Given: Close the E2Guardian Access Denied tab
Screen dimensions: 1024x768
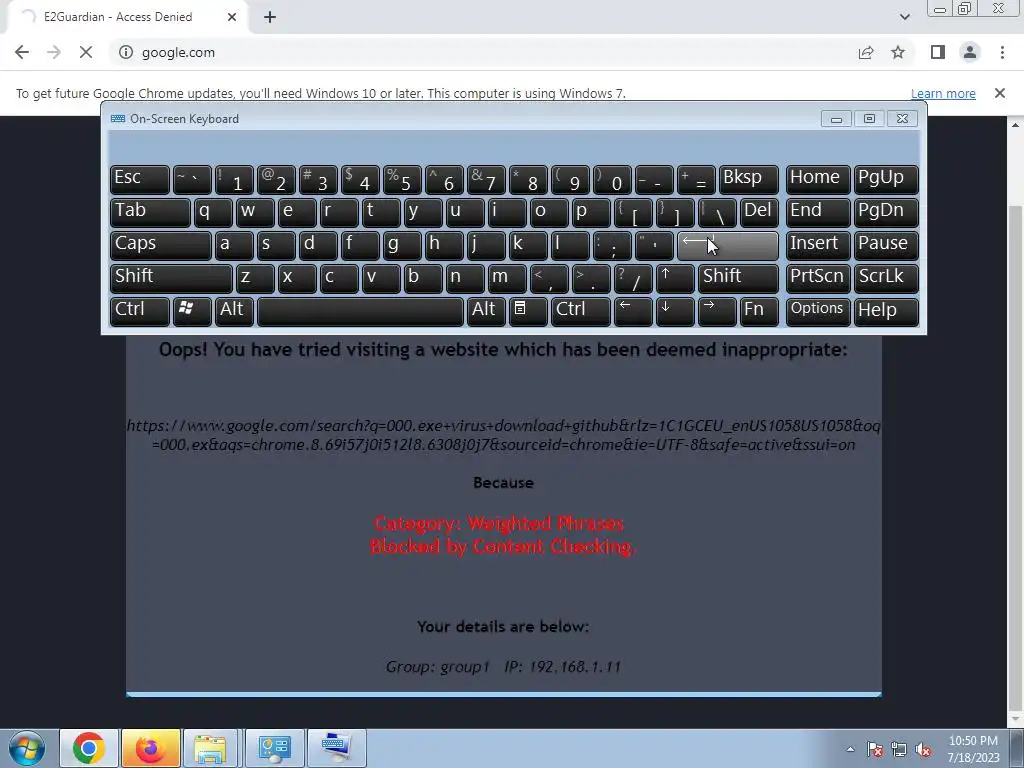Looking at the screenshot, I should [232, 17].
